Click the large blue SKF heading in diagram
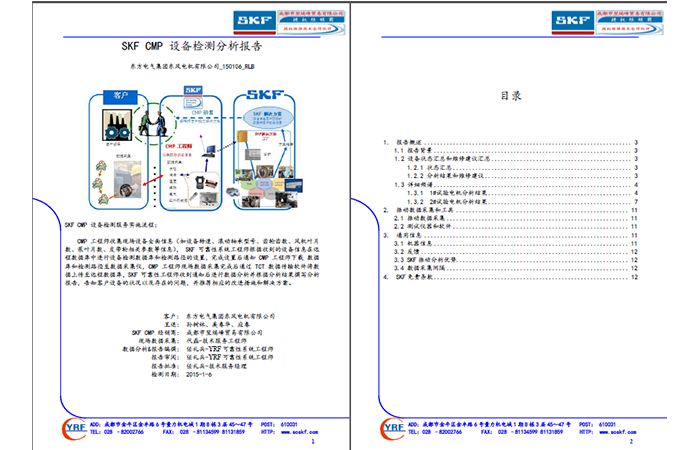This screenshot has height=450, width=700. 265,95
